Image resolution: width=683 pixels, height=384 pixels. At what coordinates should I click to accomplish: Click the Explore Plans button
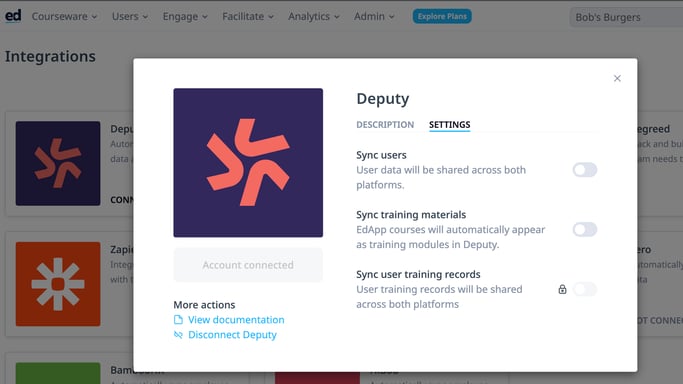tap(442, 17)
